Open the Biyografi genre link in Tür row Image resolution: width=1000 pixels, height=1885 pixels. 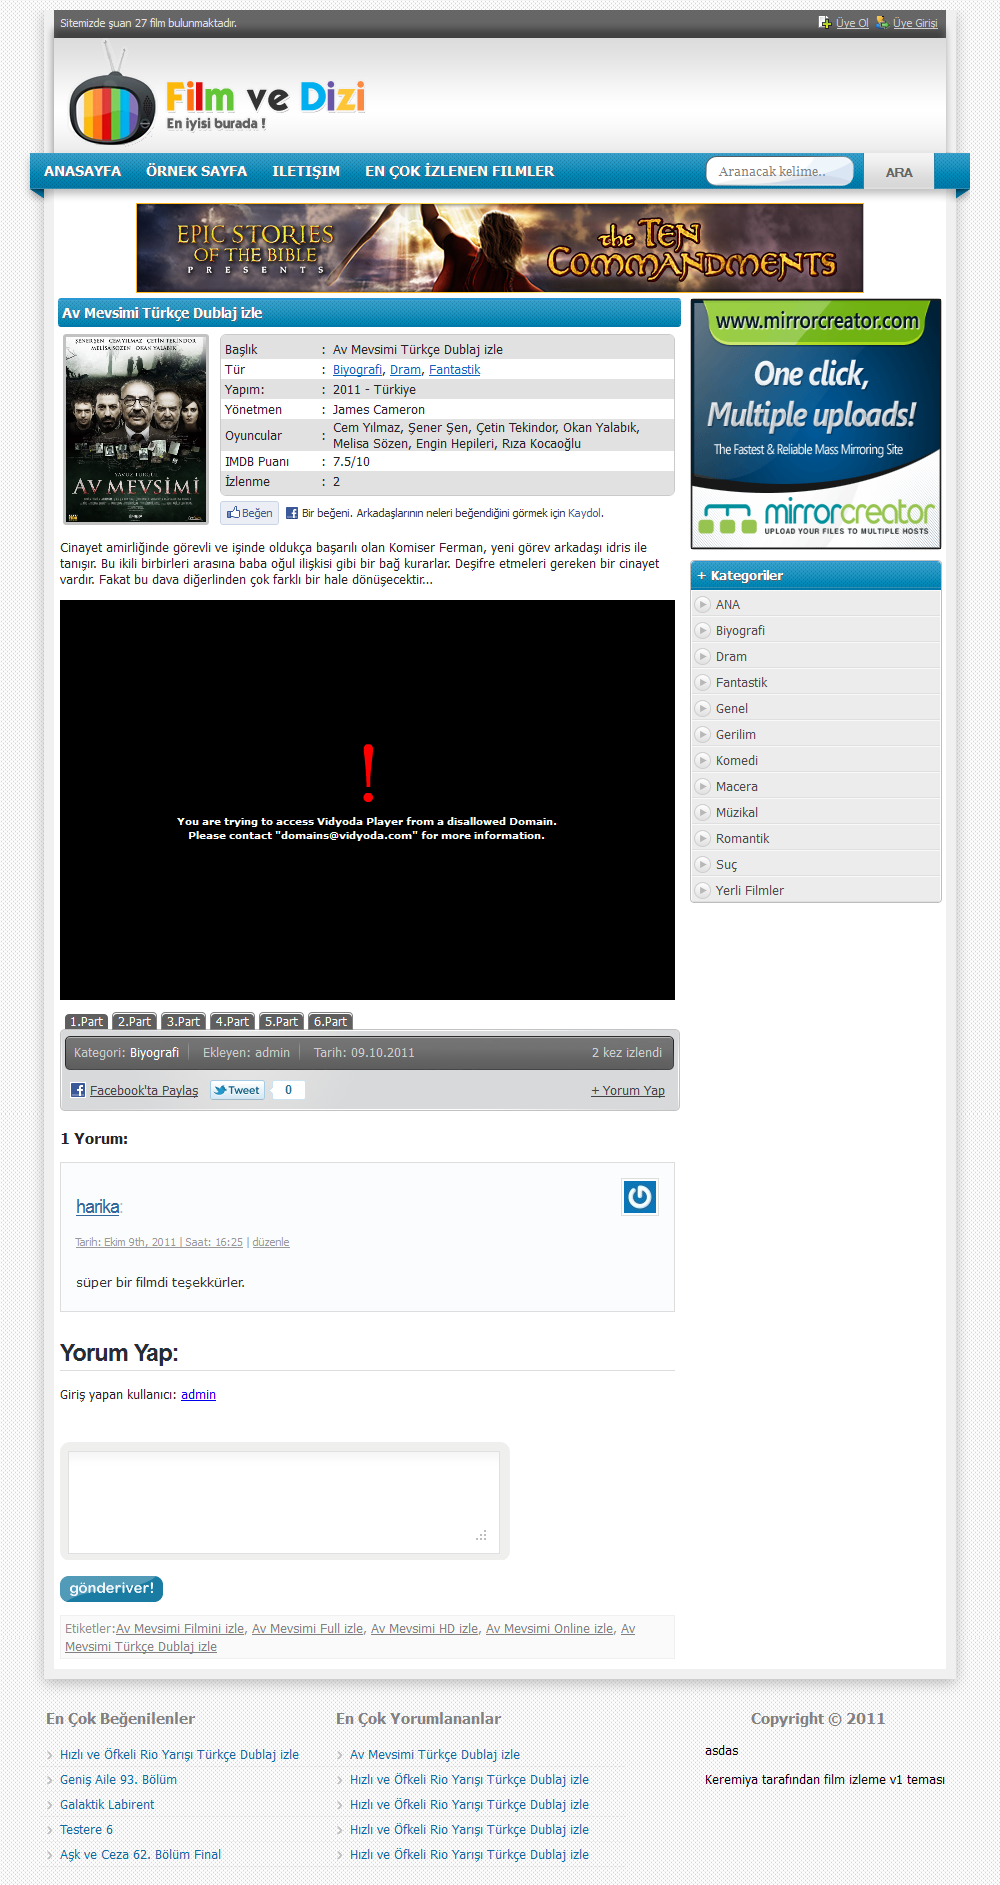pos(357,370)
